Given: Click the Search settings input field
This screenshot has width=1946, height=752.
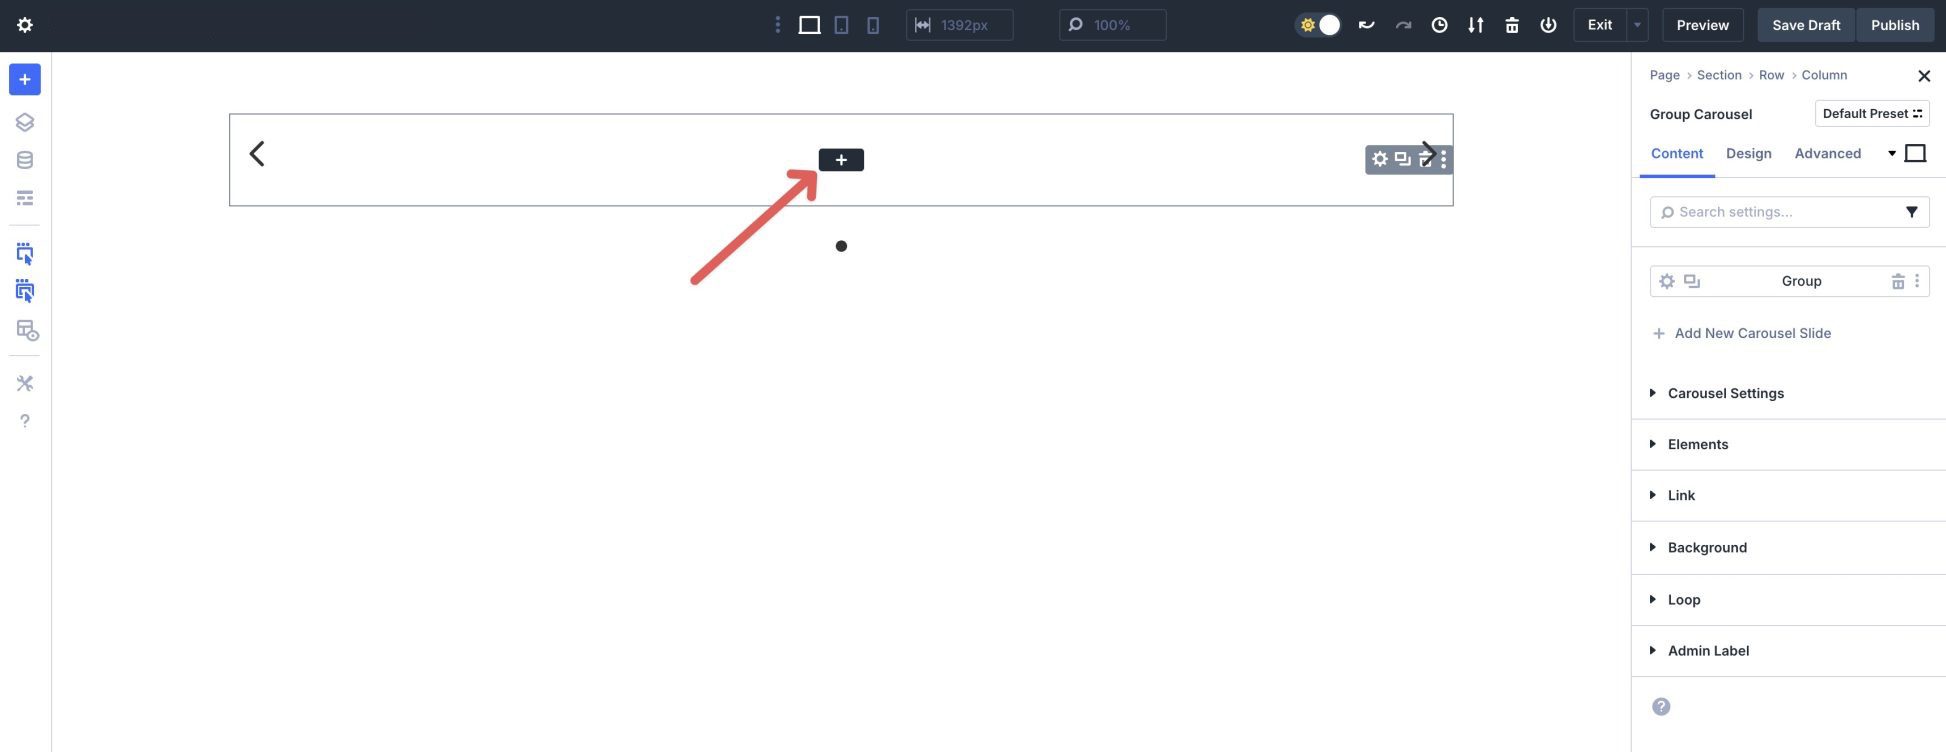Looking at the screenshot, I should point(1780,212).
